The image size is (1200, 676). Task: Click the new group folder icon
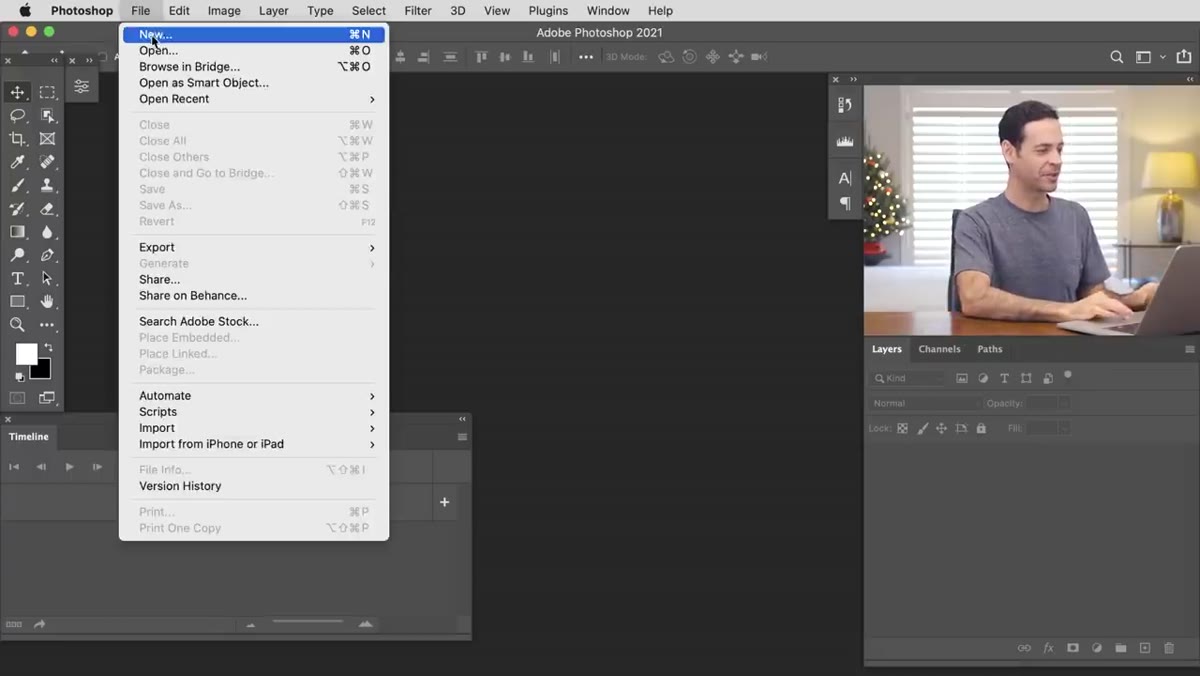click(1121, 648)
